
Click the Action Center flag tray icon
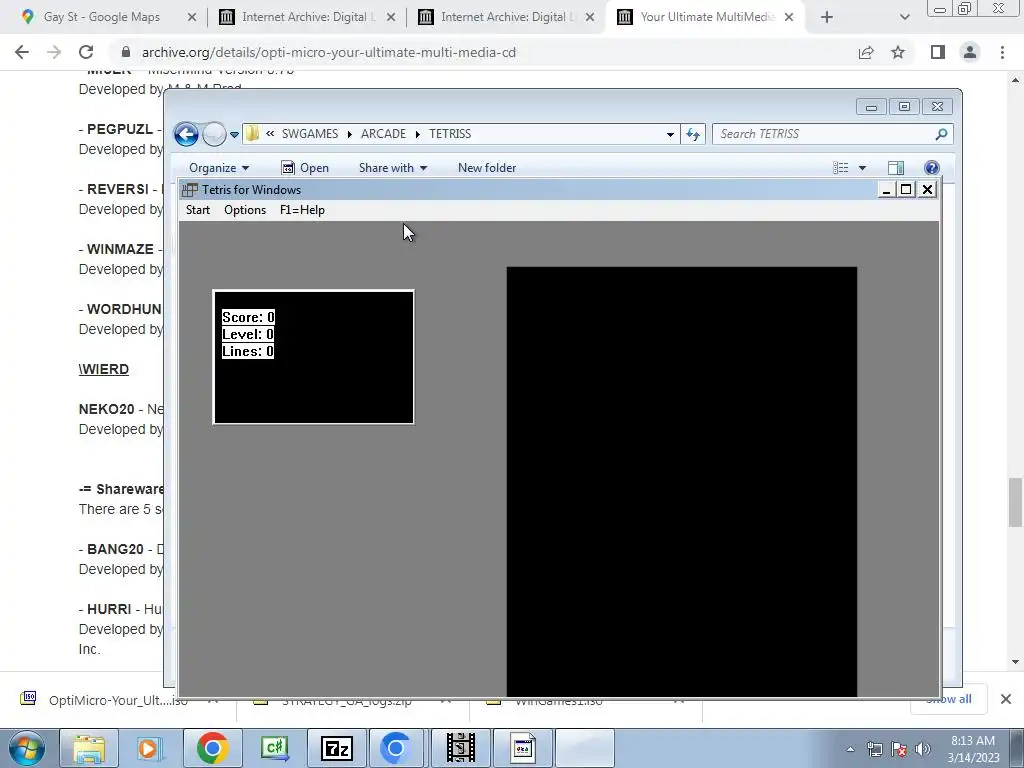pos(899,749)
